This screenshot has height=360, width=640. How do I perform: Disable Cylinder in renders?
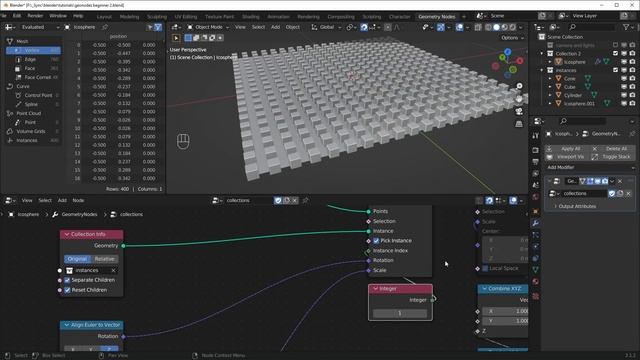[632, 95]
